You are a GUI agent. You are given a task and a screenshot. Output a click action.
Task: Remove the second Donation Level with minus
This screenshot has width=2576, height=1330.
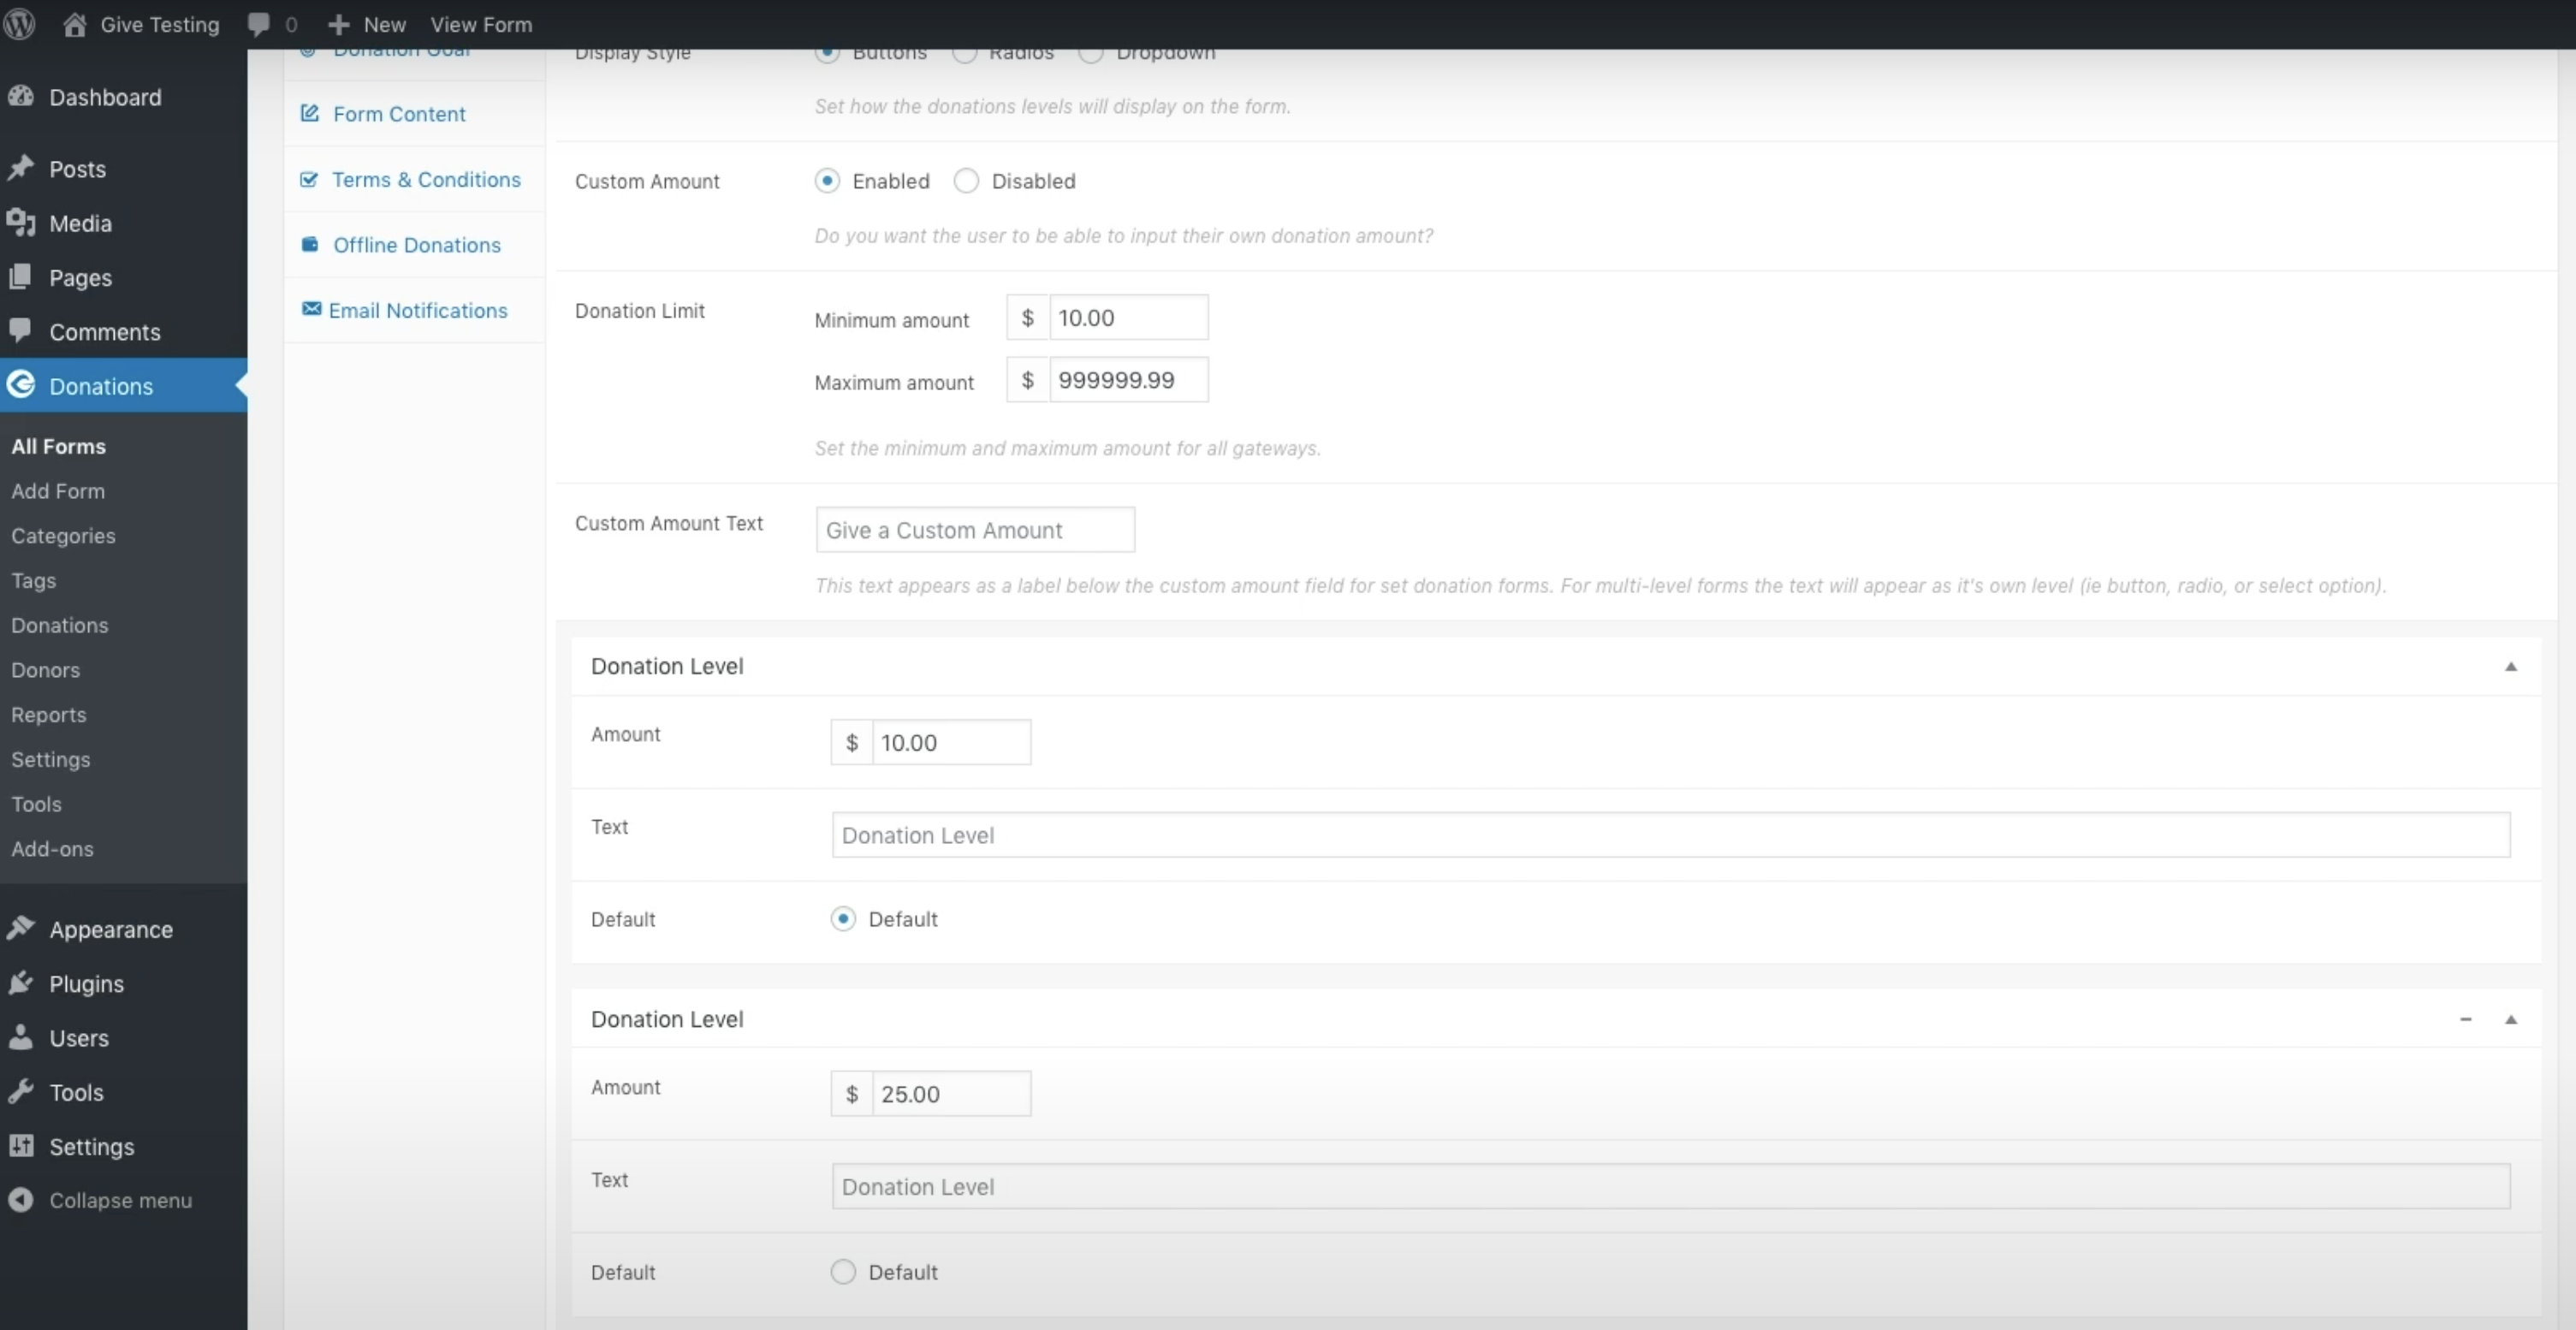2465,1020
